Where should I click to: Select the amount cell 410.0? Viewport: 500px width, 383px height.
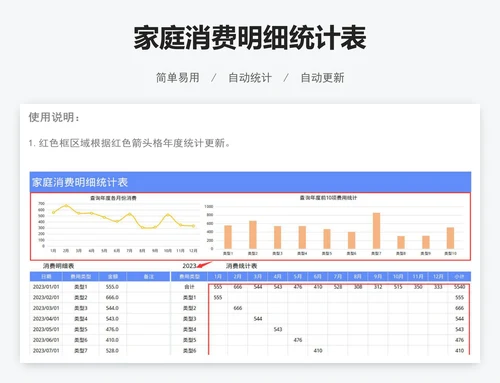[112, 340]
